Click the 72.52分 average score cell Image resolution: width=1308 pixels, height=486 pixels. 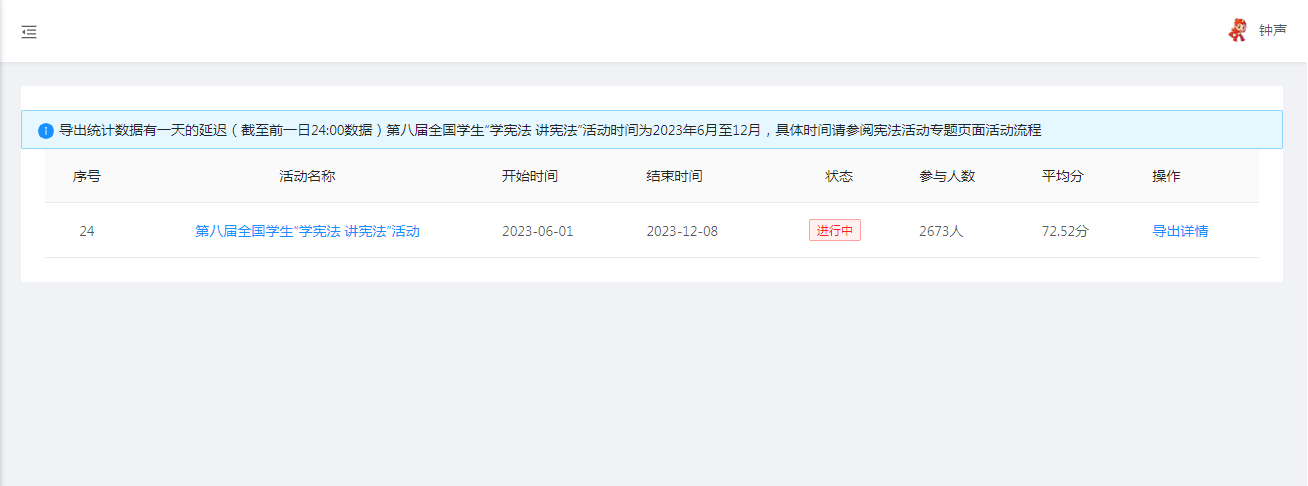pos(1065,231)
